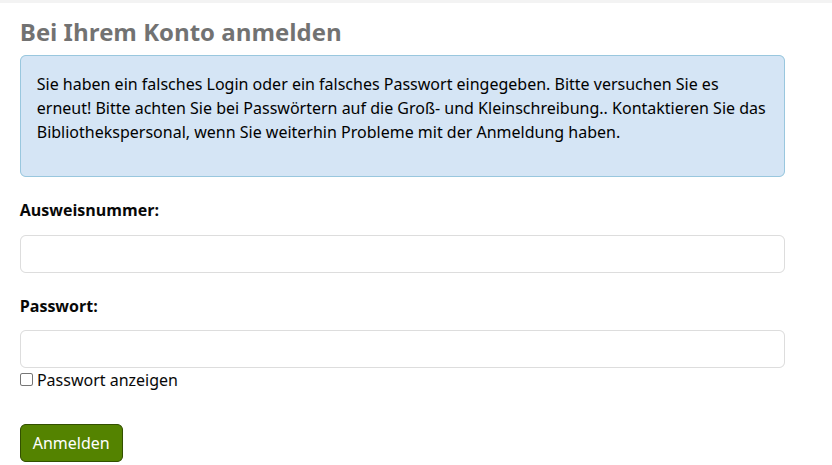The height and width of the screenshot is (465, 832).
Task: Click the Ausweisnummer input field
Action: (x=402, y=254)
